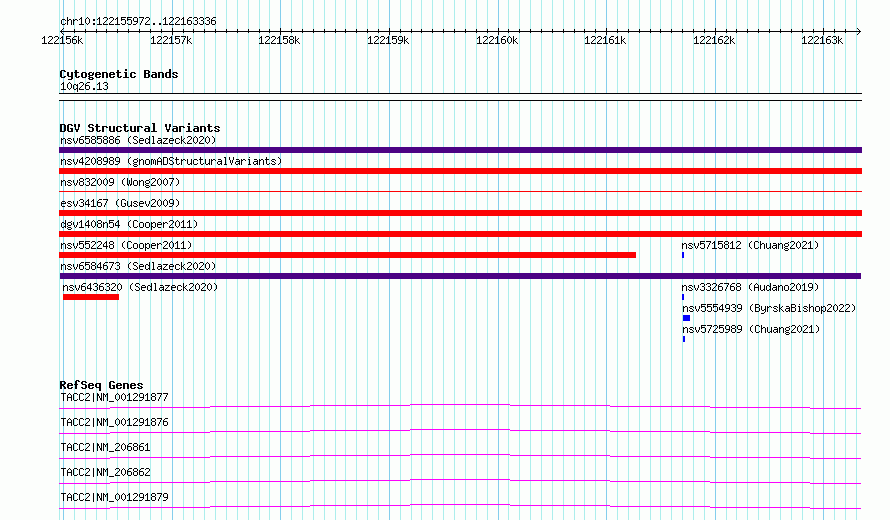Click the TACC2|NM_206862 transcript label

[x=105, y=472]
